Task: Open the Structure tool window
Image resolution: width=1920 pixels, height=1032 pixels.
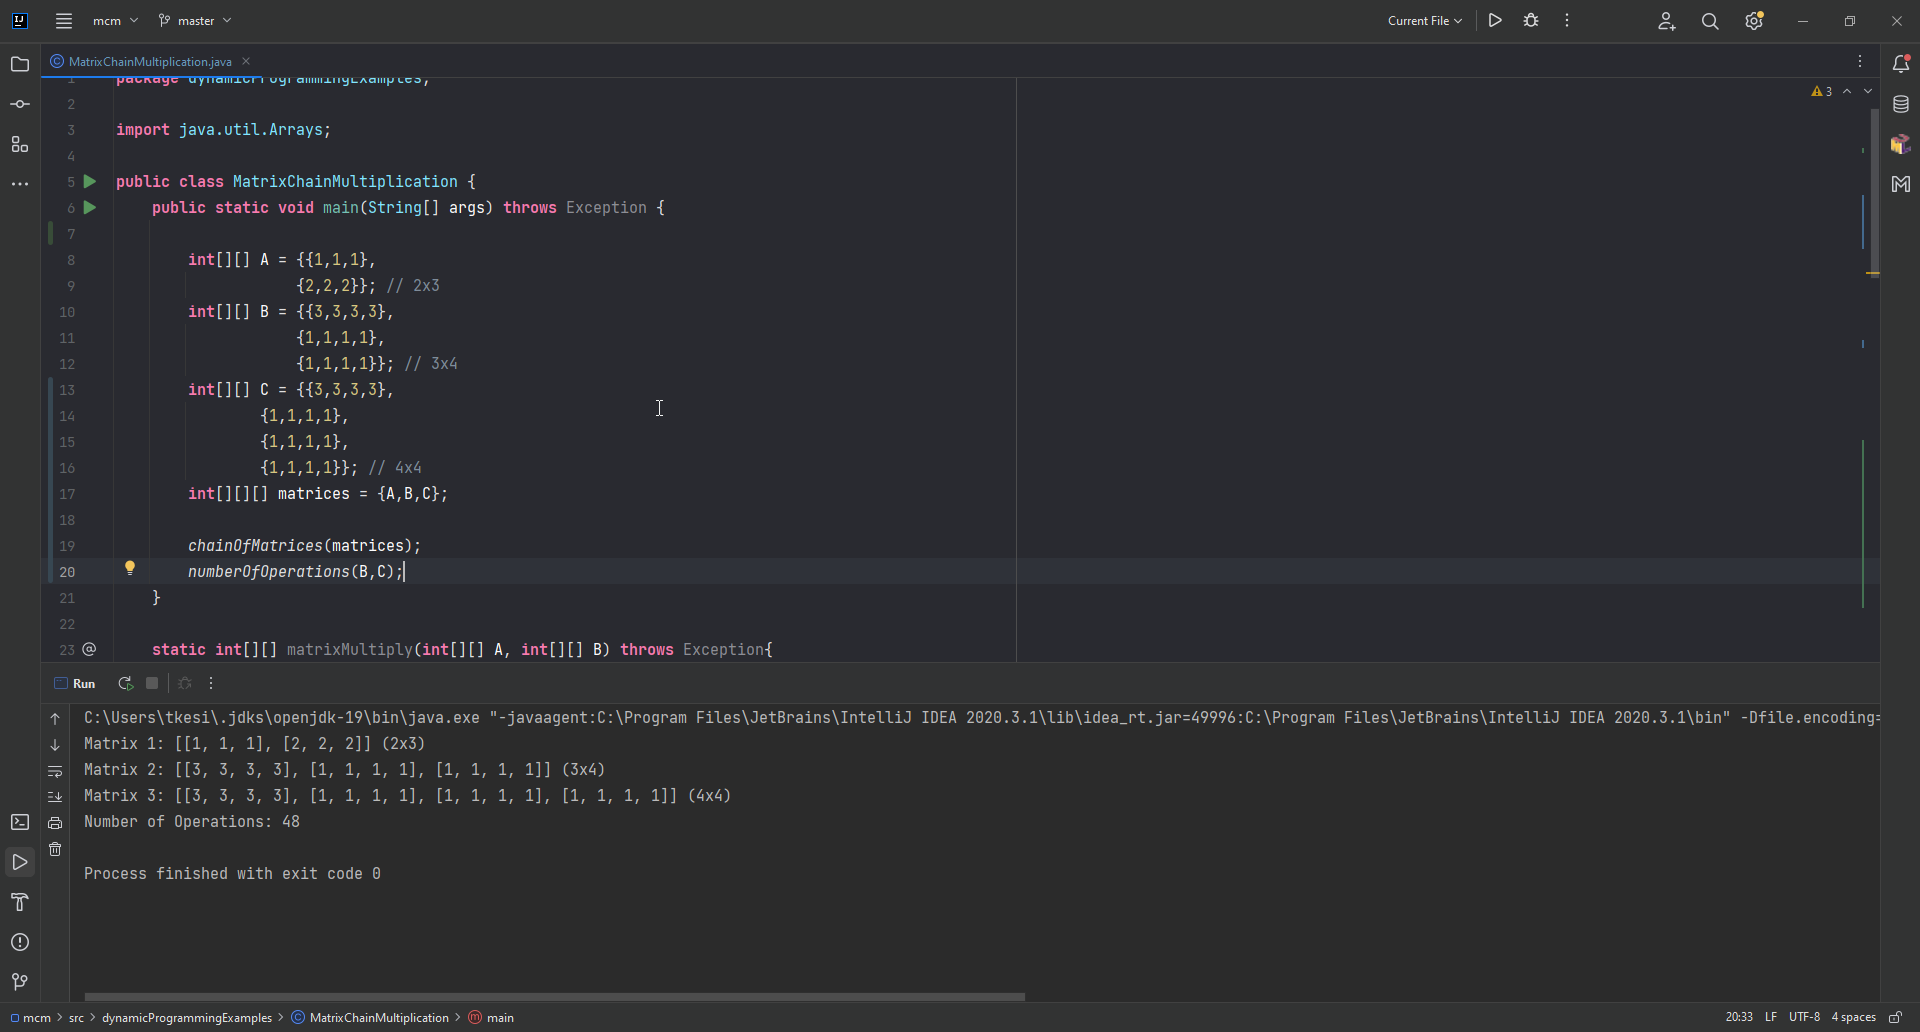Action: pyautogui.click(x=20, y=145)
